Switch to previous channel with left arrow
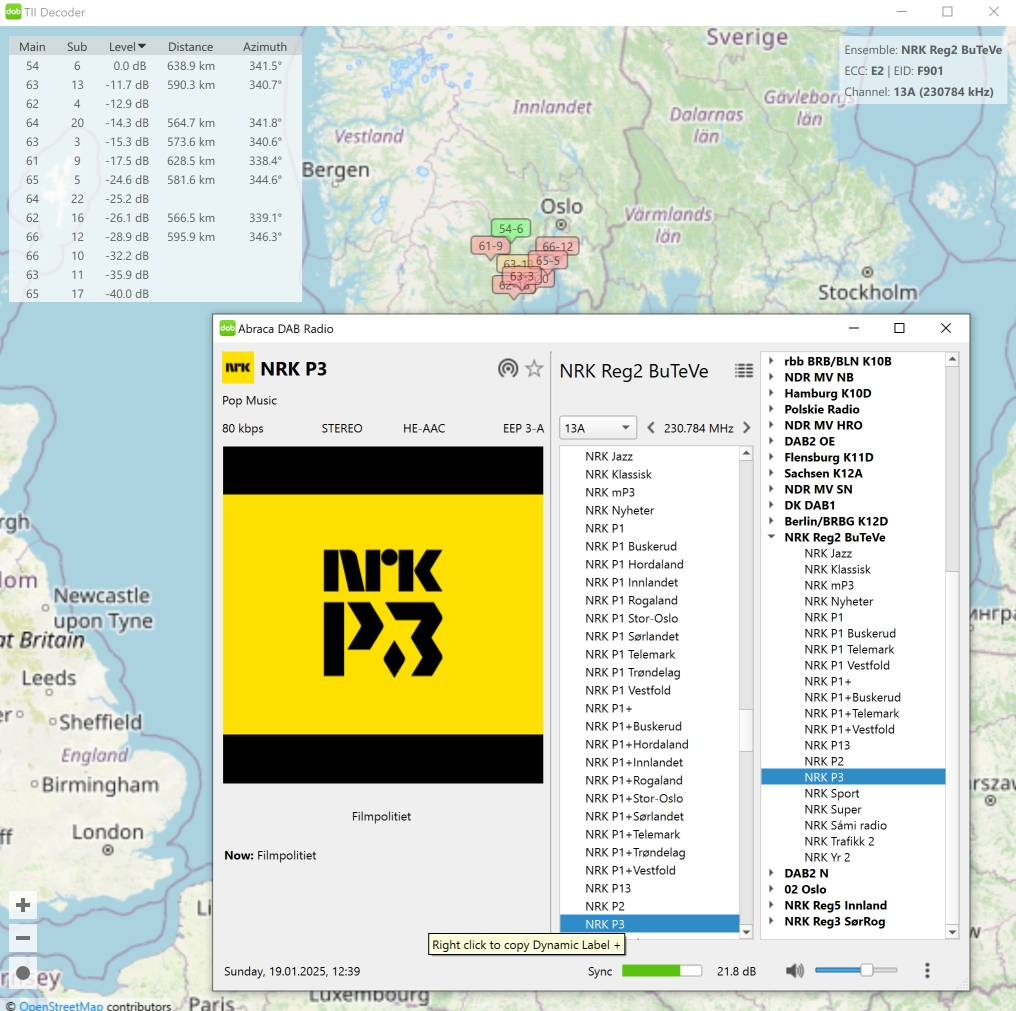The width and height of the screenshot is (1016, 1011). [651, 428]
